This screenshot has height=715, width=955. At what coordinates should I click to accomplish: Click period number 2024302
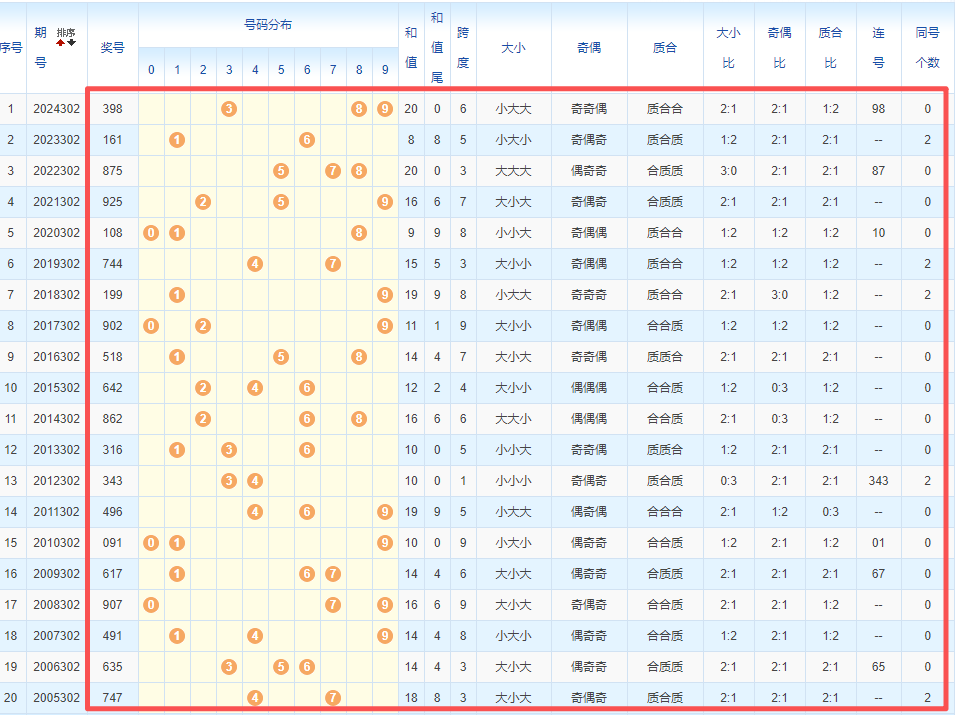(x=57, y=109)
